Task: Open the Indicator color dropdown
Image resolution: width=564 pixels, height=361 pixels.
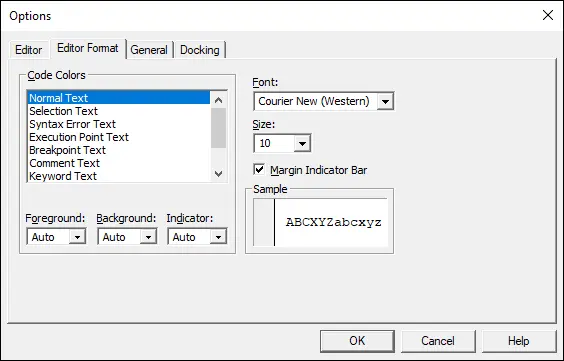Action: 218,237
